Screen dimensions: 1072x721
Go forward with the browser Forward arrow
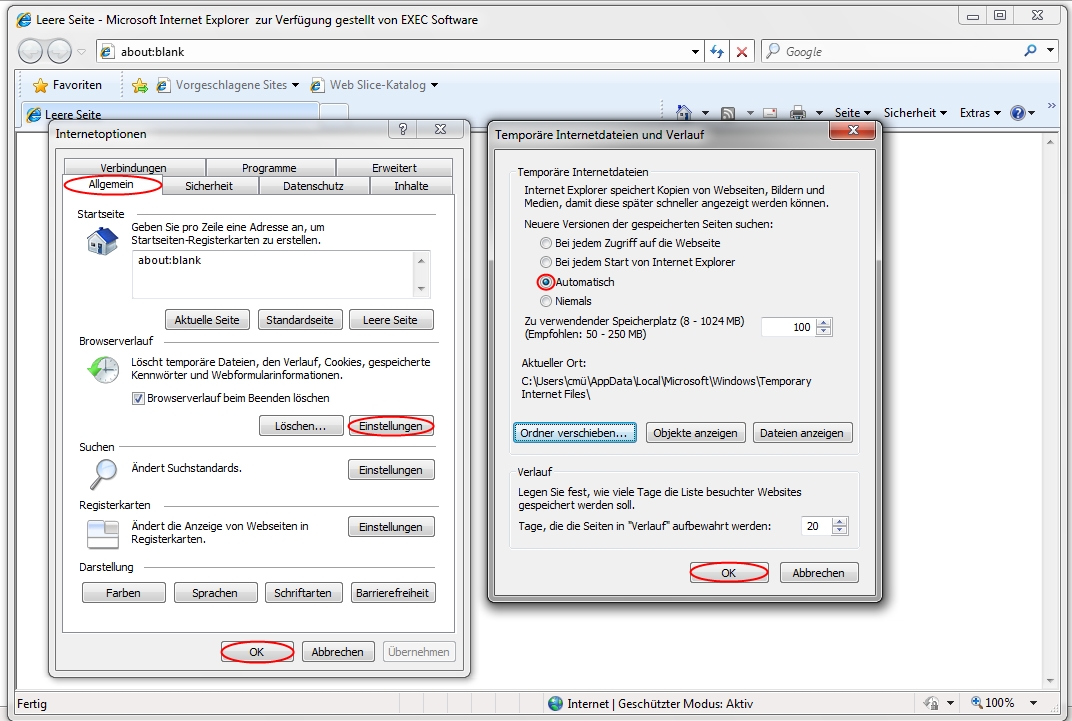click(x=59, y=51)
